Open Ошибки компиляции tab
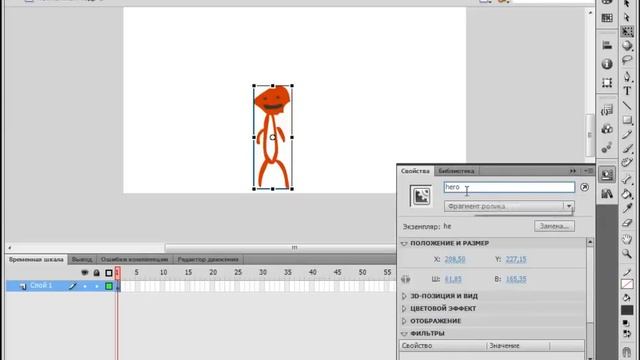Image resolution: width=640 pixels, height=360 pixels. pyautogui.click(x=134, y=260)
